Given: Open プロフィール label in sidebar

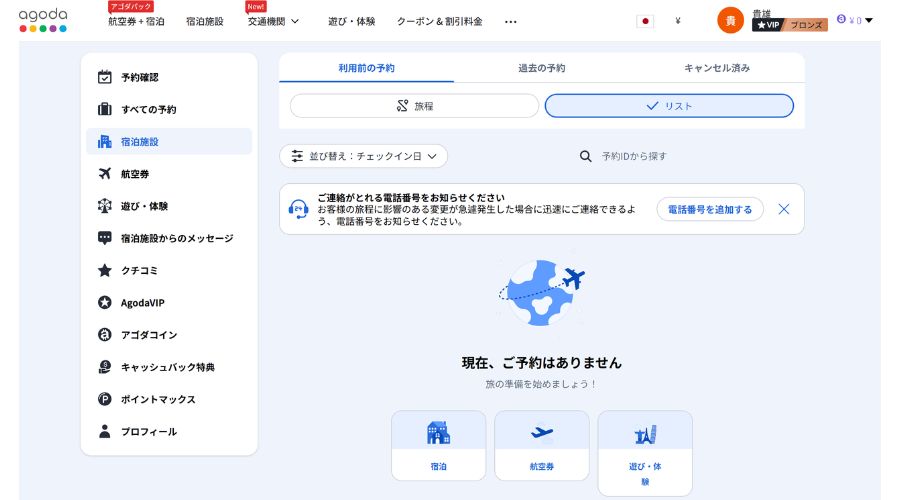Looking at the screenshot, I should (149, 431).
